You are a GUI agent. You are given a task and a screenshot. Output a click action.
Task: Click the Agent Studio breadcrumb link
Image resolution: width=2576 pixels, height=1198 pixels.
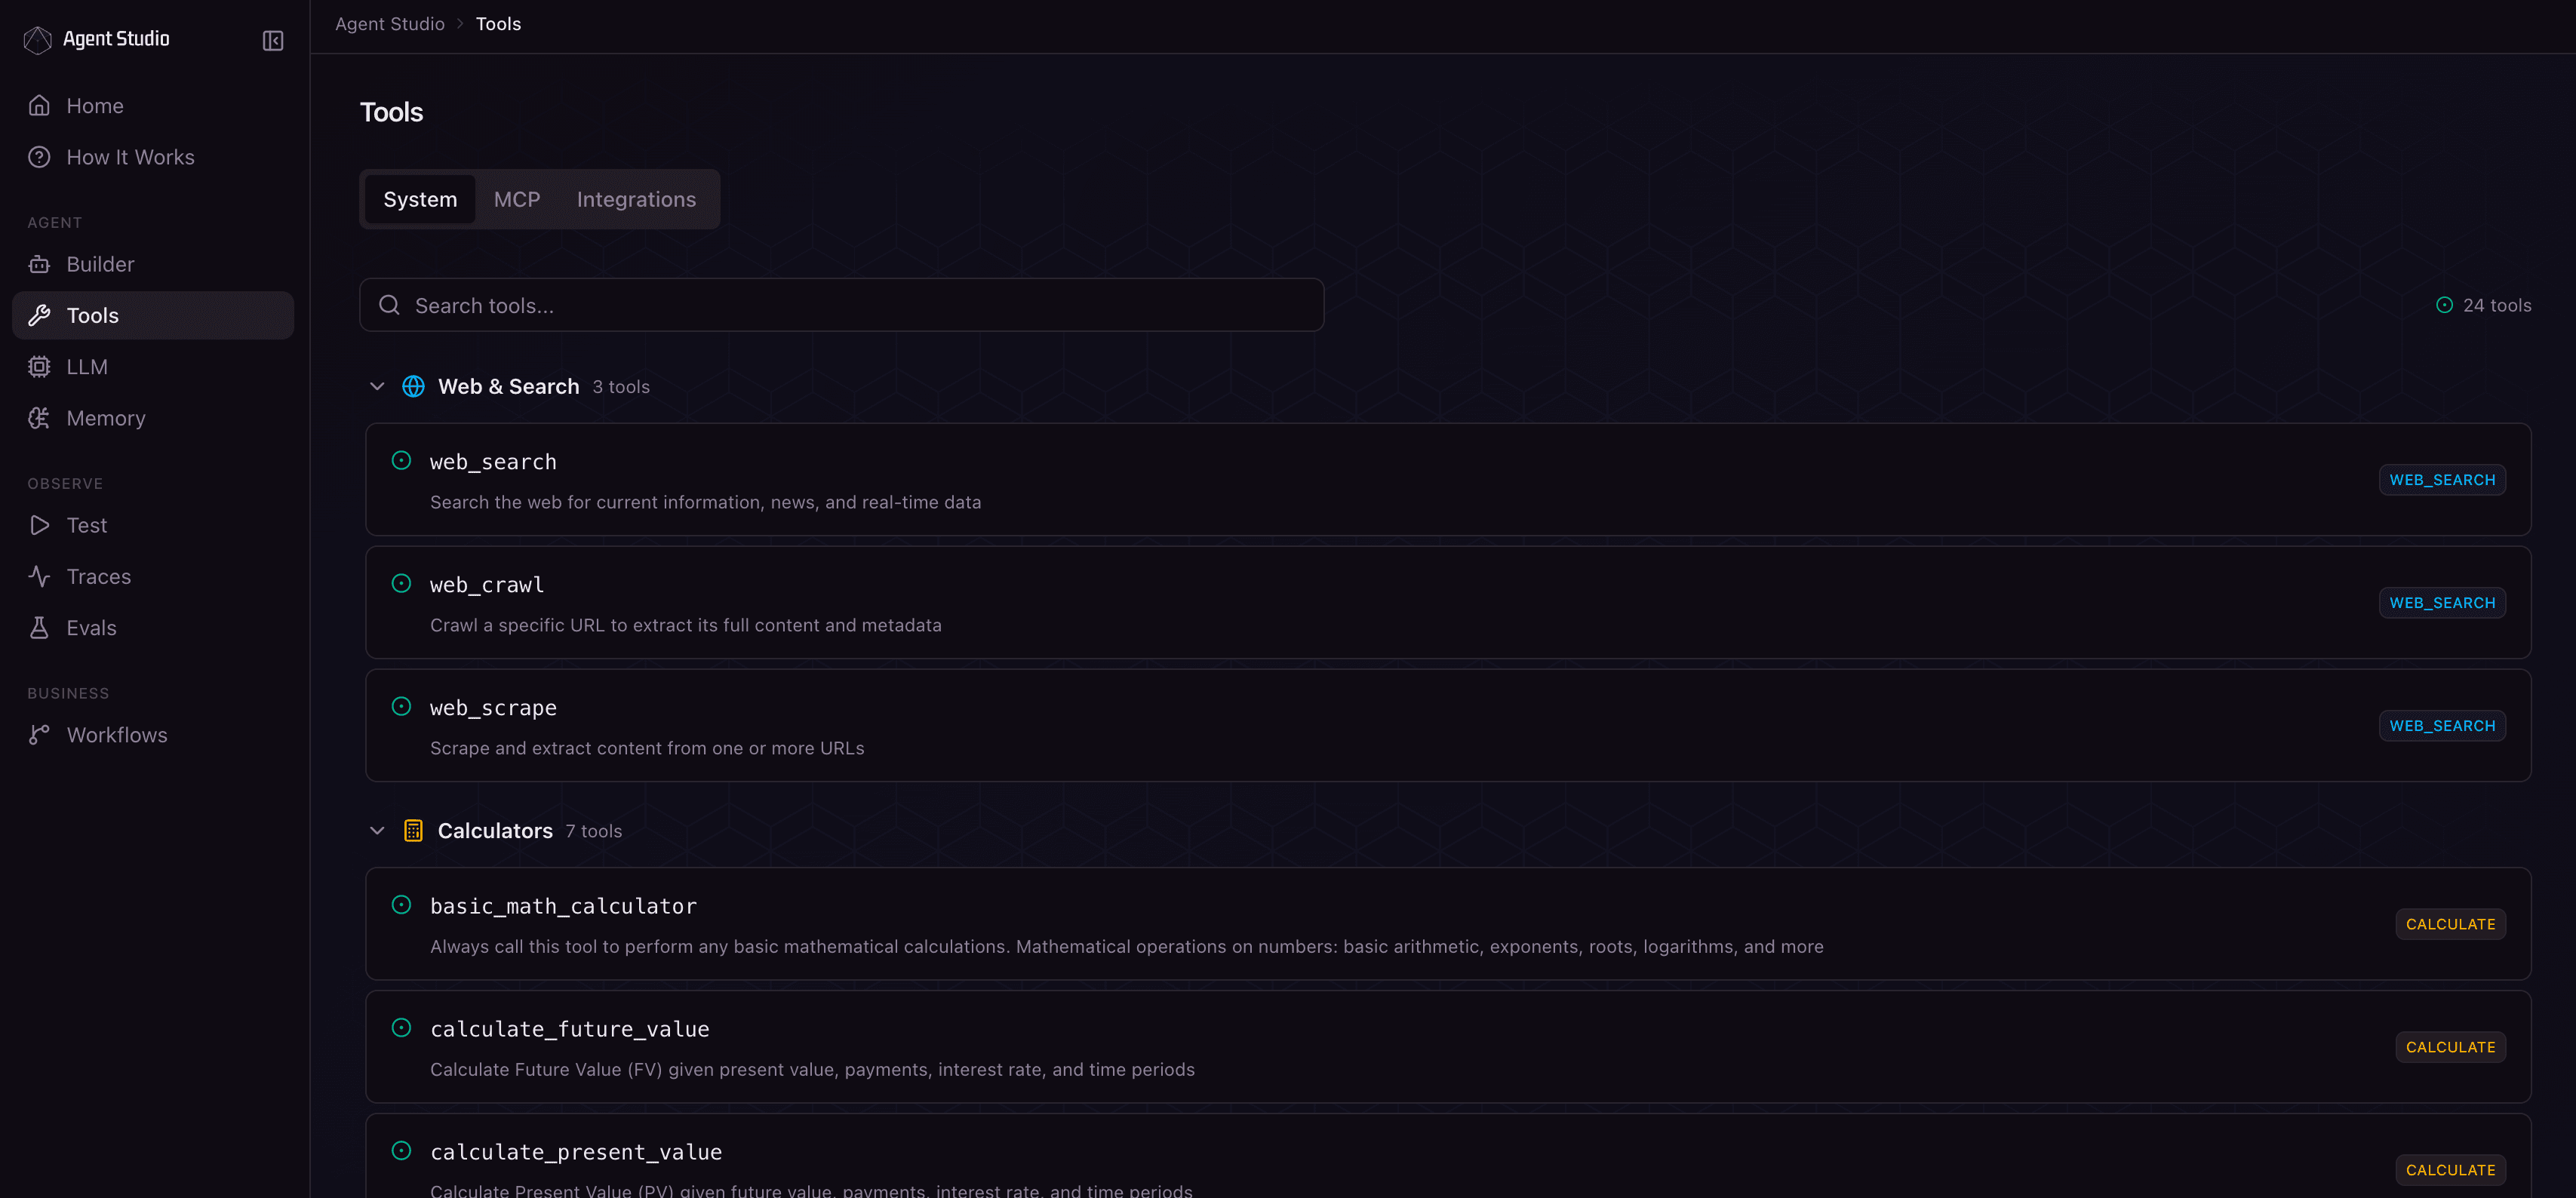pos(389,24)
